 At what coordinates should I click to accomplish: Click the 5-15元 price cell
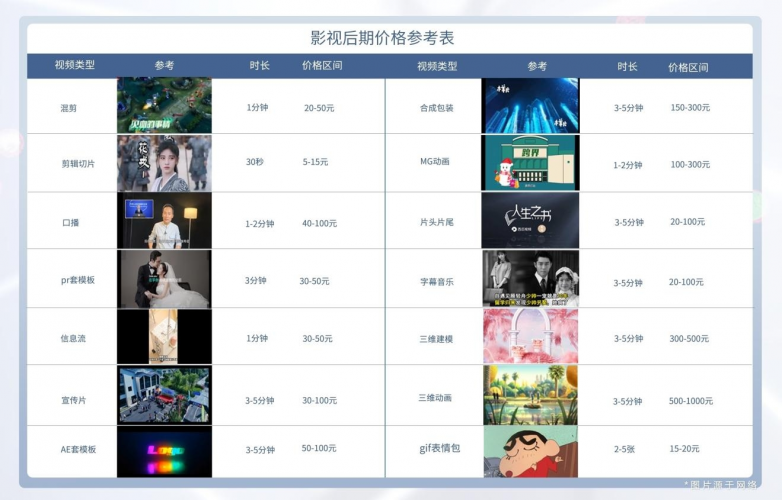pos(315,162)
